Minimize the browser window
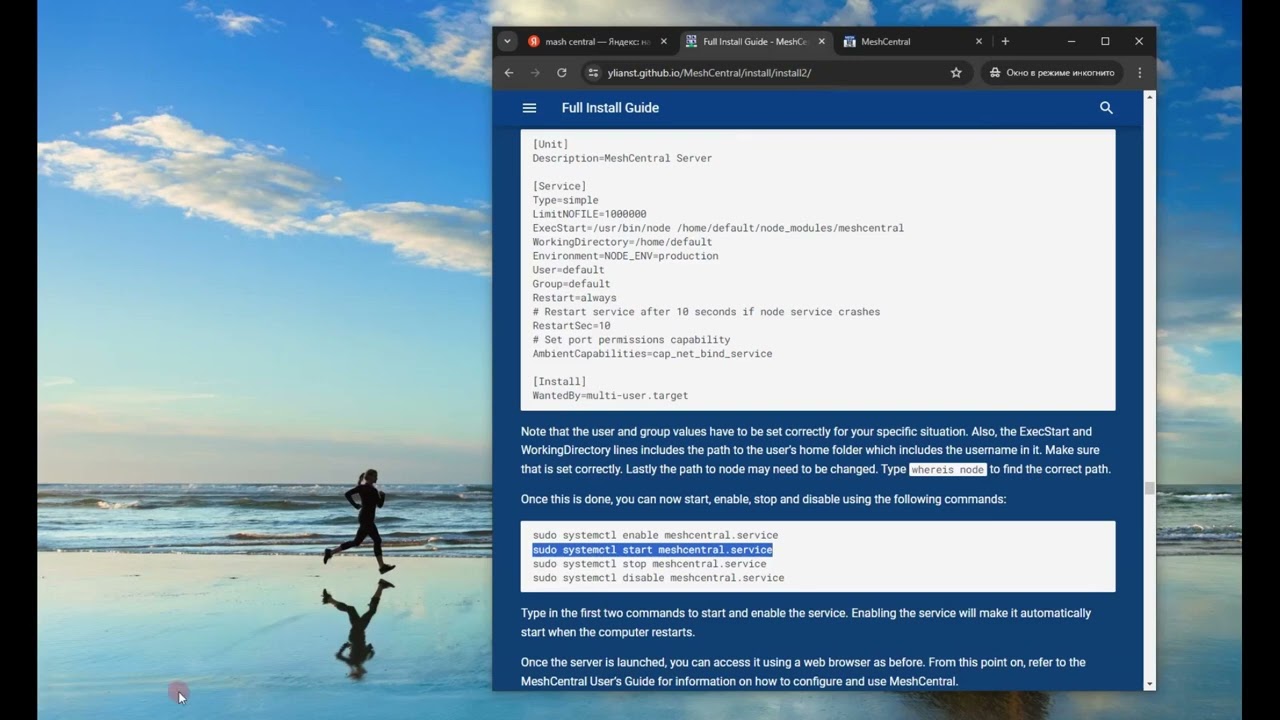 (1072, 41)
